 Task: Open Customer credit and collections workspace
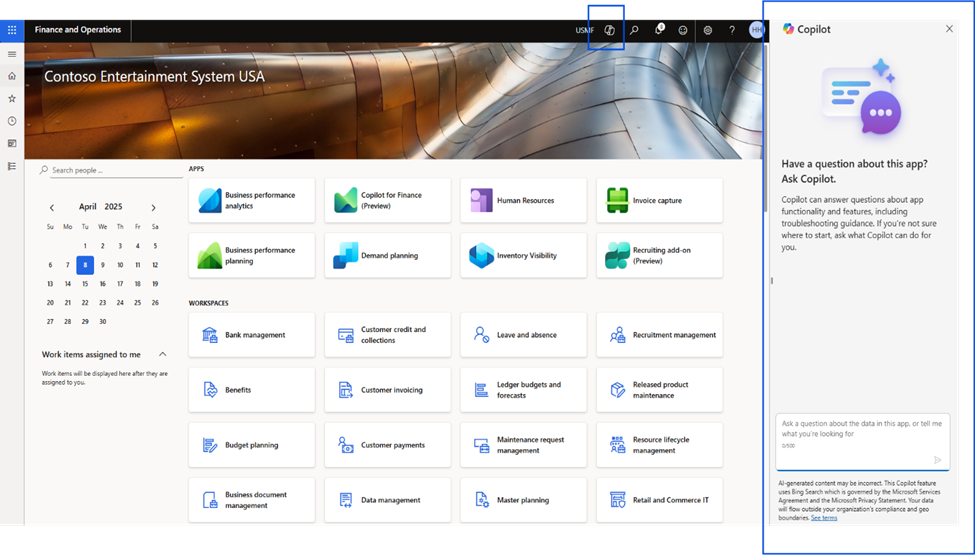point(387,335)
